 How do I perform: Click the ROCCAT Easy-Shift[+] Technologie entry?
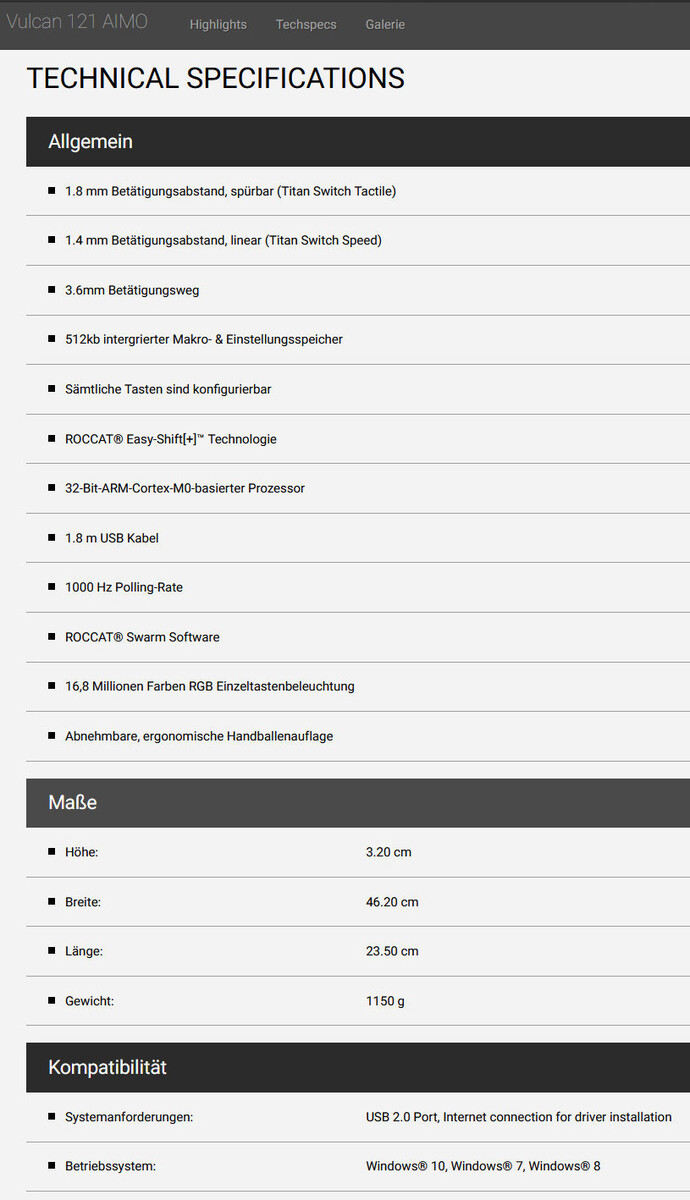click(171, 439)
